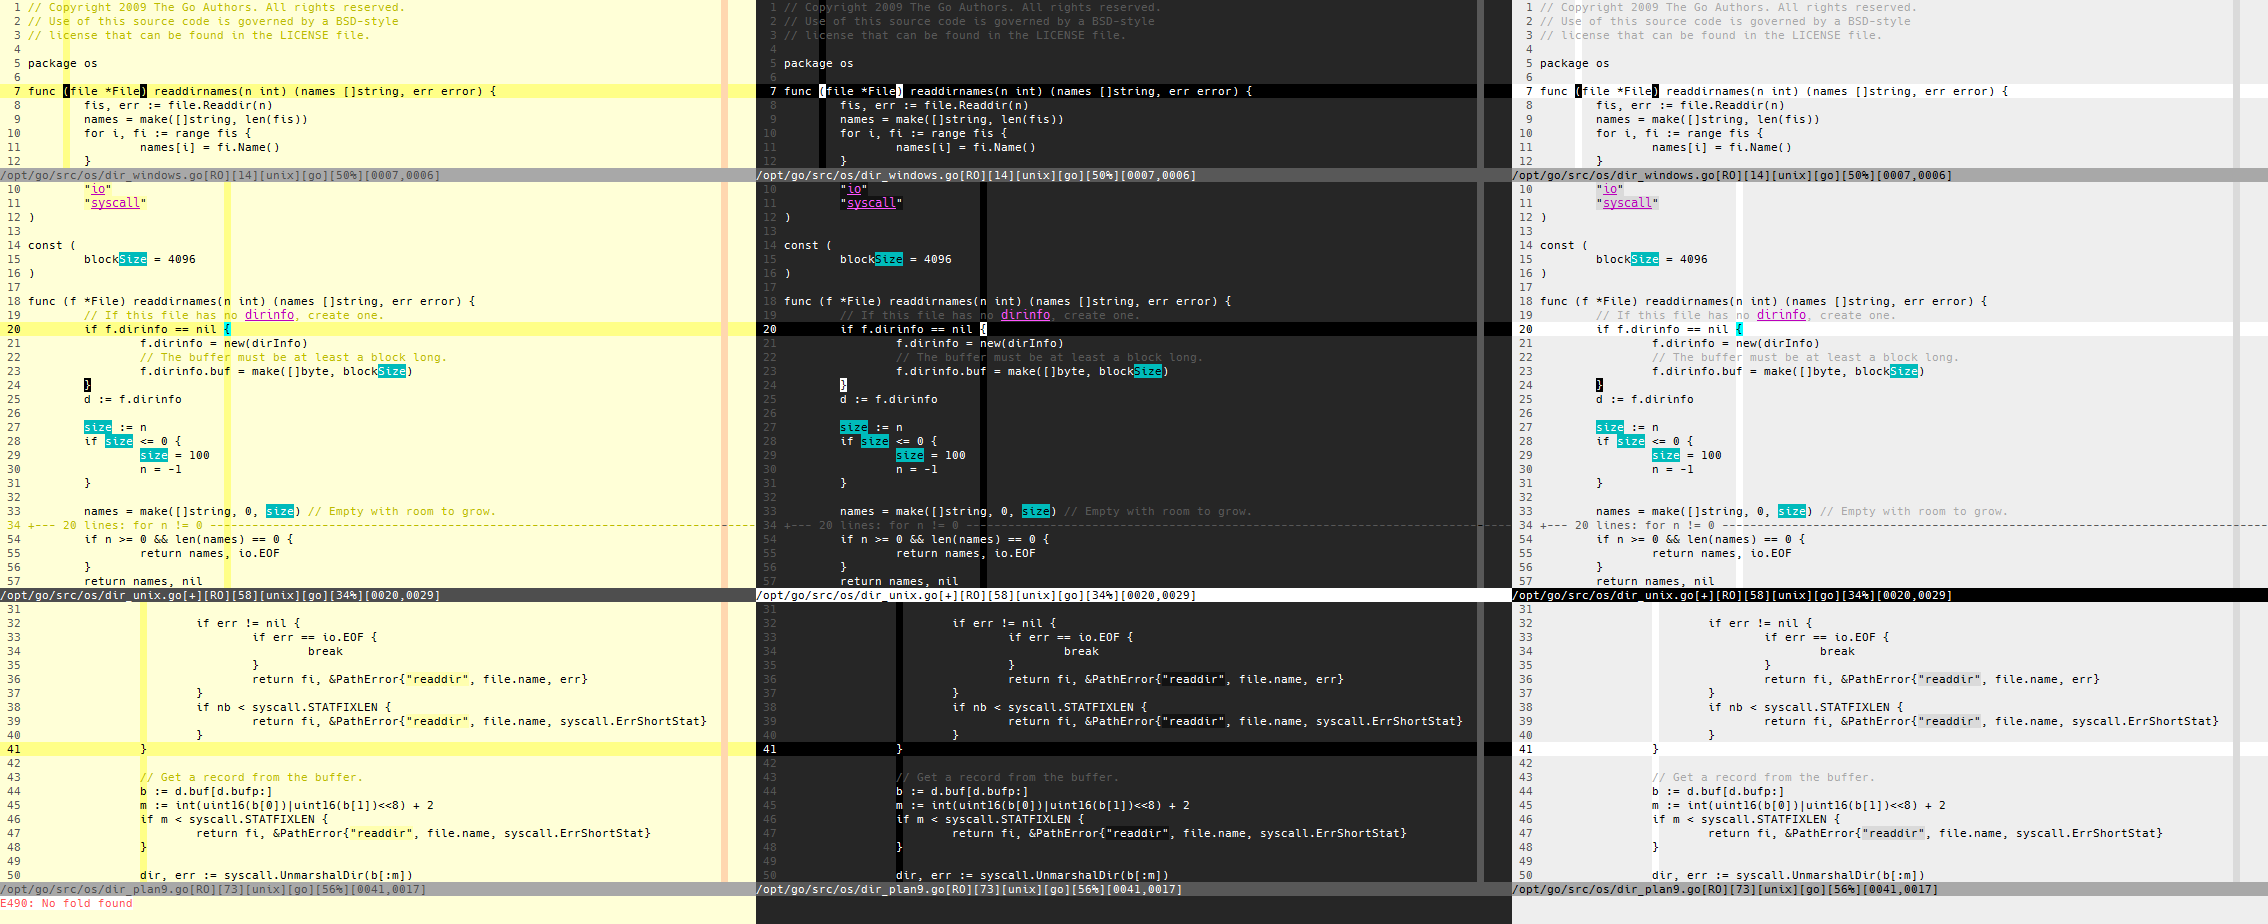Click 'blockSize = 4096' line in dark pane

(x=896, y=259)
